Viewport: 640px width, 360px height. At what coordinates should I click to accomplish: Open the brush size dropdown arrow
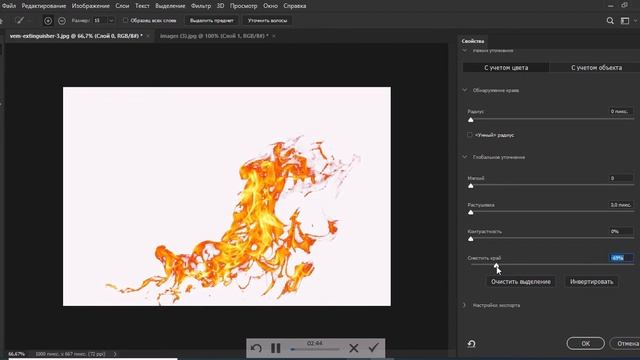pos(111,20)
